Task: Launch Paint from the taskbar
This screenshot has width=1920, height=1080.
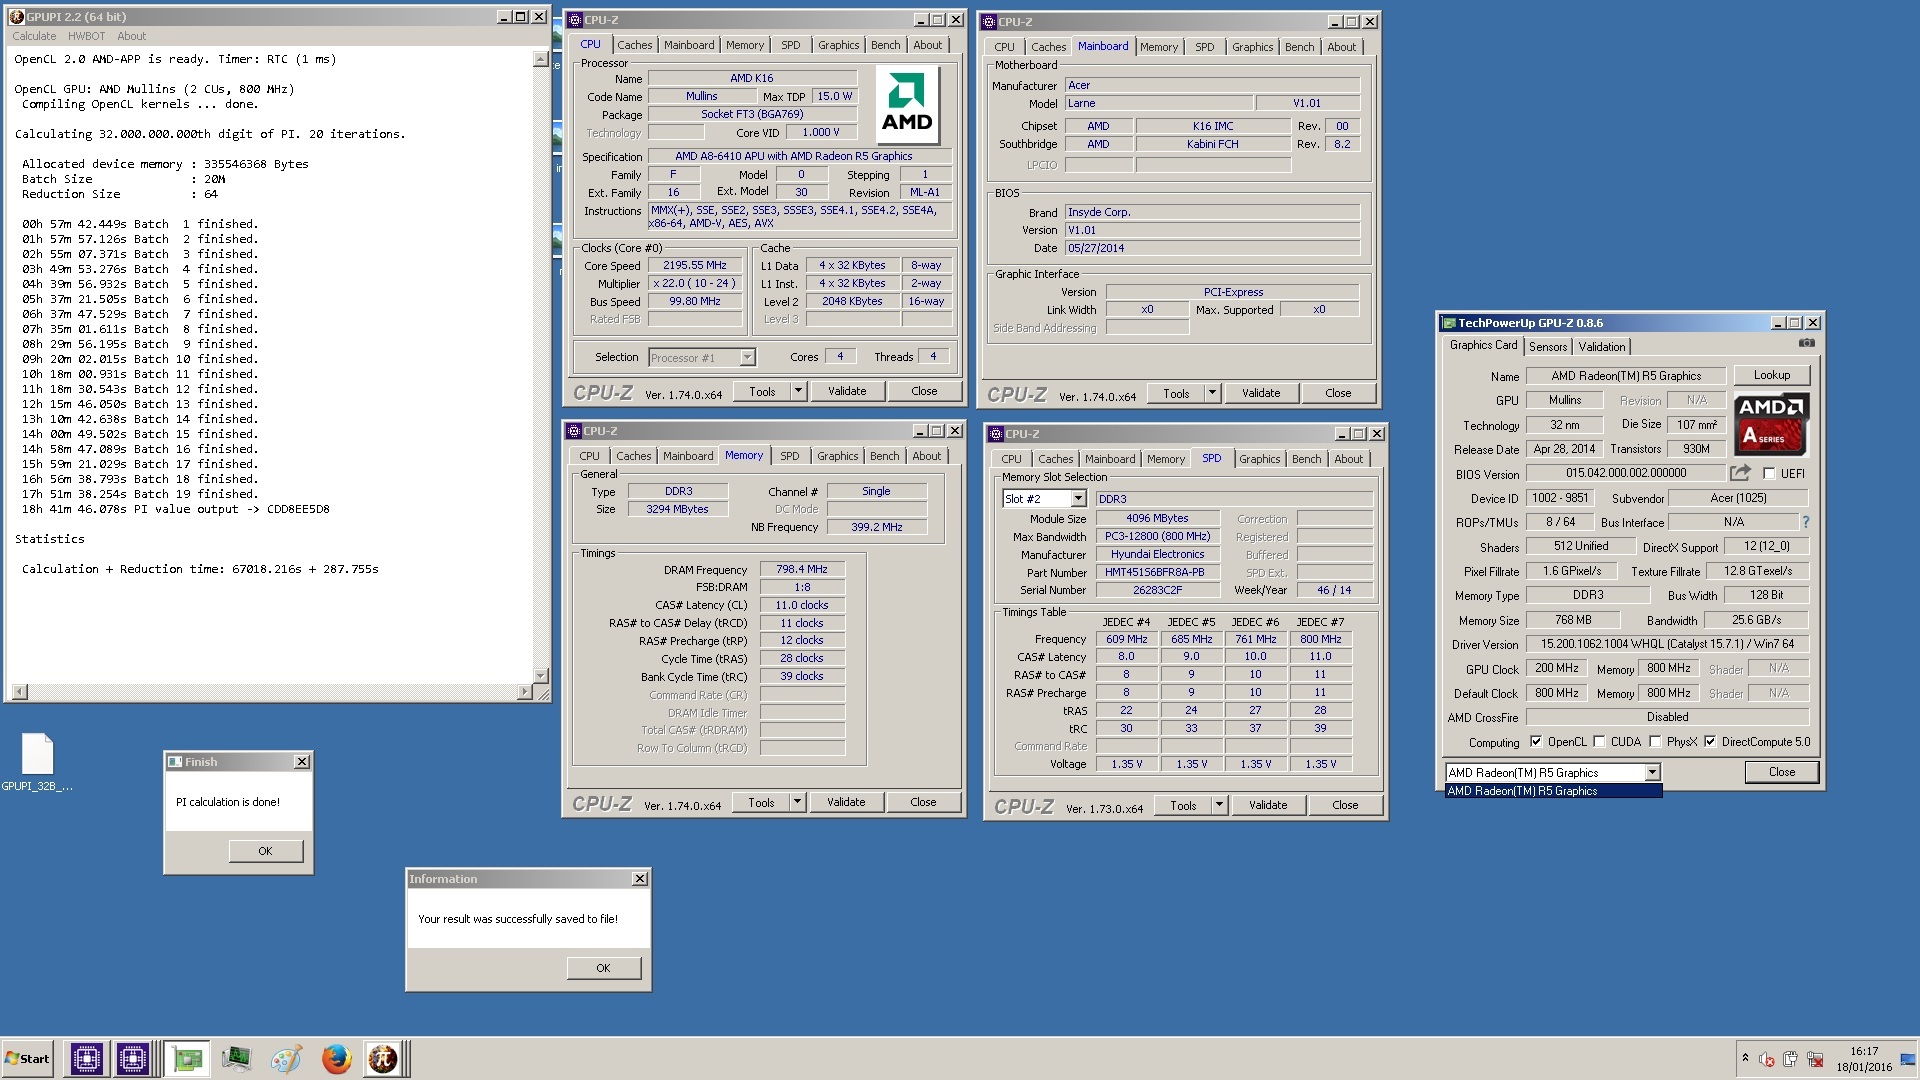Action: click(x=286, y=1058)
